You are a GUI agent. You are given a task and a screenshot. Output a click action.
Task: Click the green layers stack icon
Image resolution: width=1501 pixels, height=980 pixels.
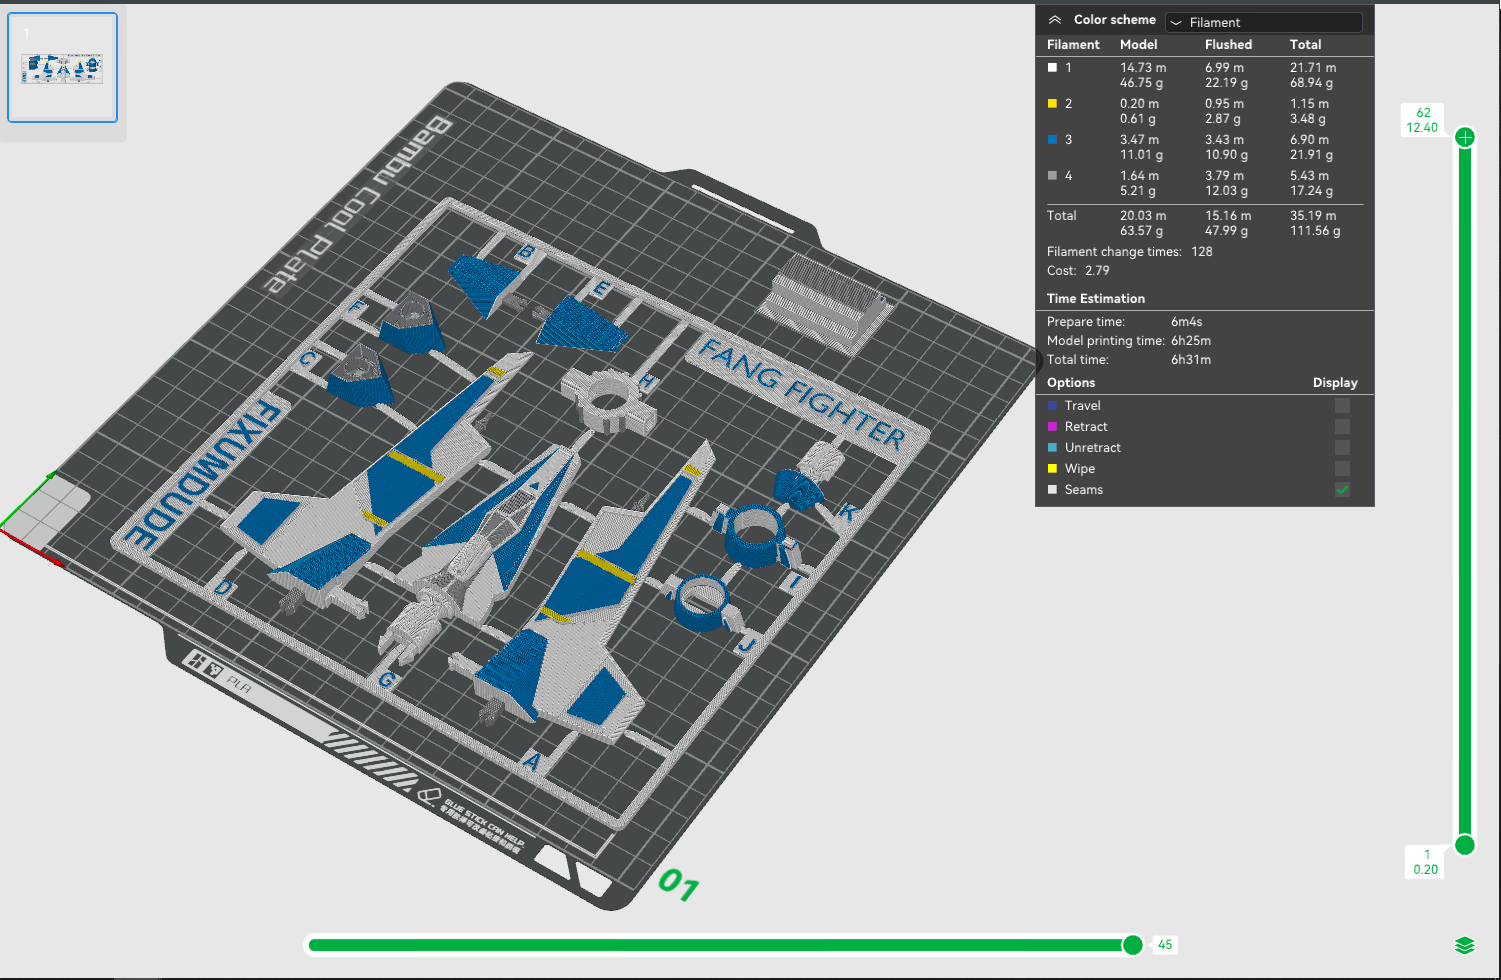click(x=1464, y=946)
